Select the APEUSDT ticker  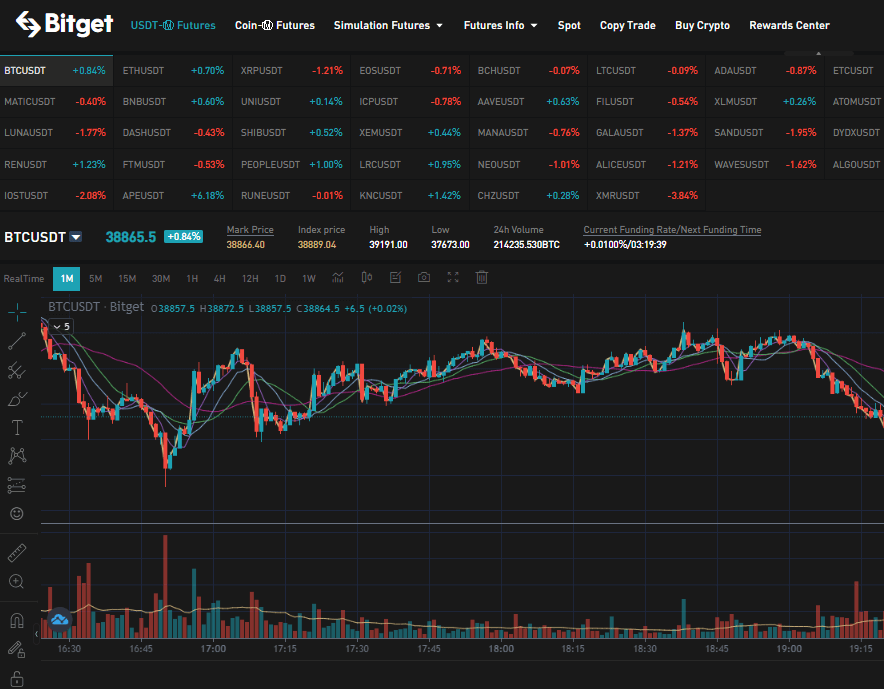(x=173, y=196)
